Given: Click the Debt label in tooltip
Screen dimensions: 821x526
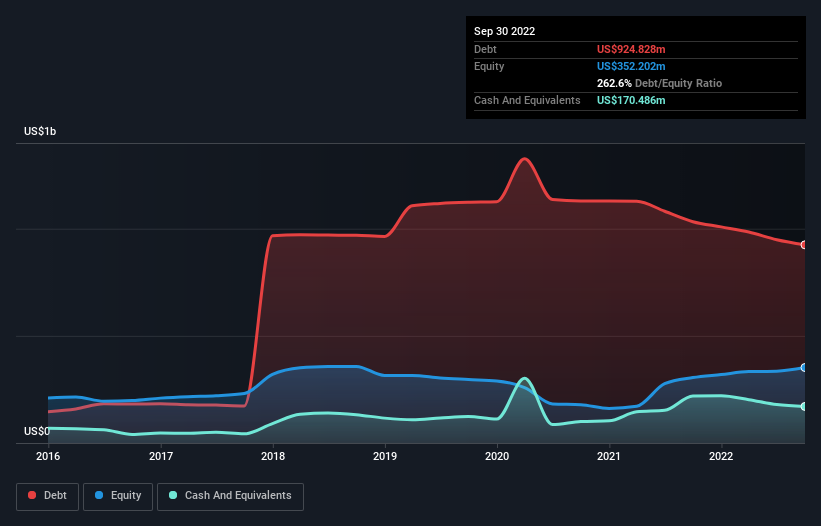Looking at the screenshot, I should click(485, 49).
